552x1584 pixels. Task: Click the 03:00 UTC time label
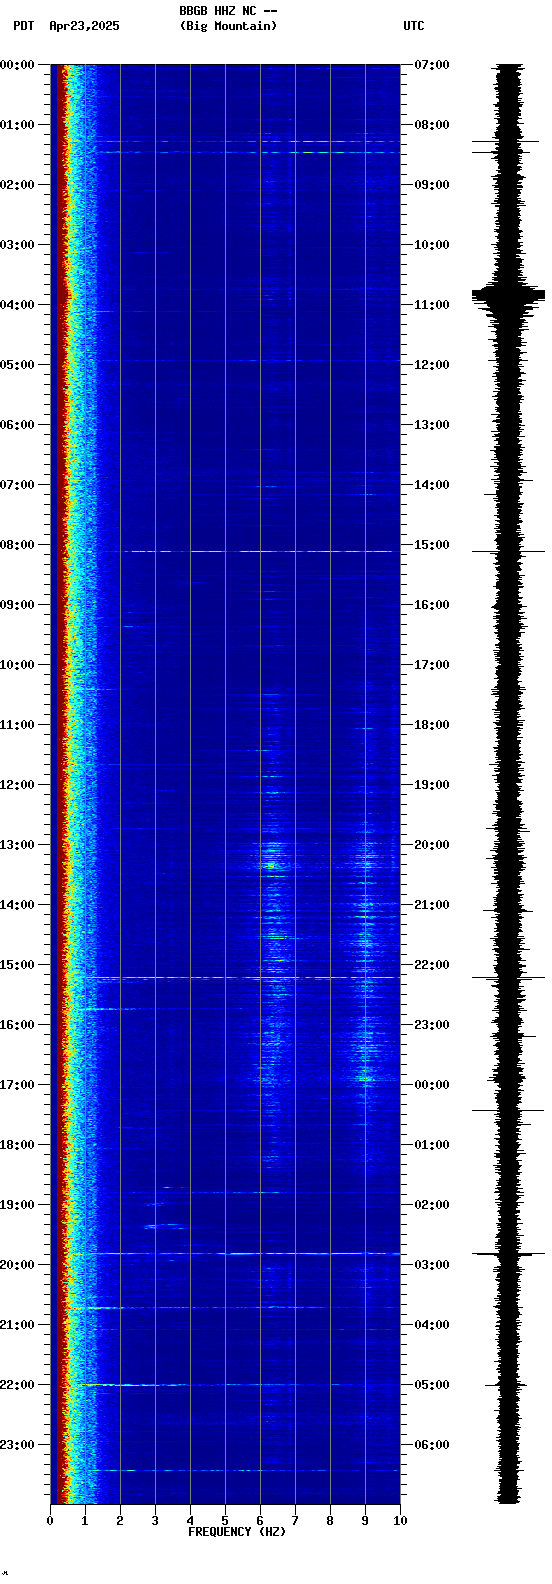[431, 1265]
